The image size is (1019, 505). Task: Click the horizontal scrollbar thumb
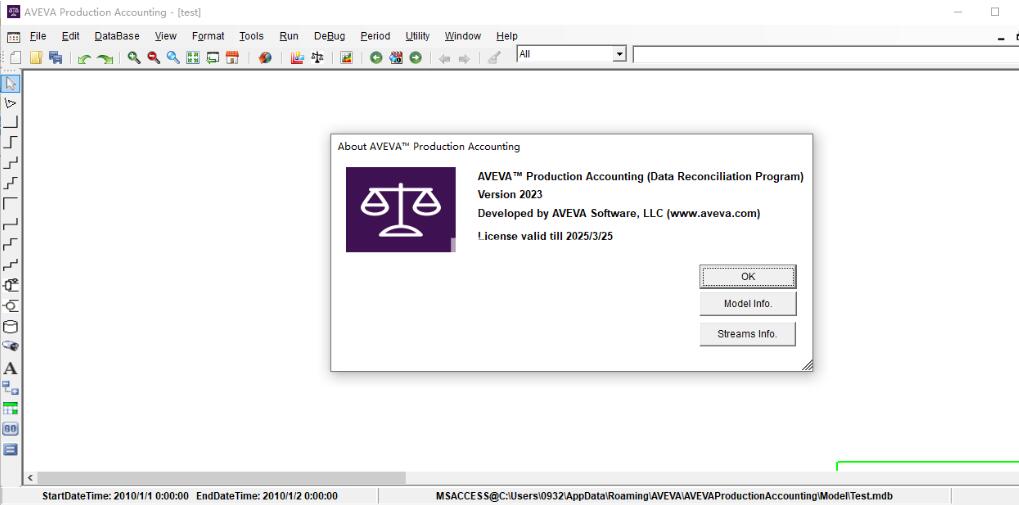(222, 478)
